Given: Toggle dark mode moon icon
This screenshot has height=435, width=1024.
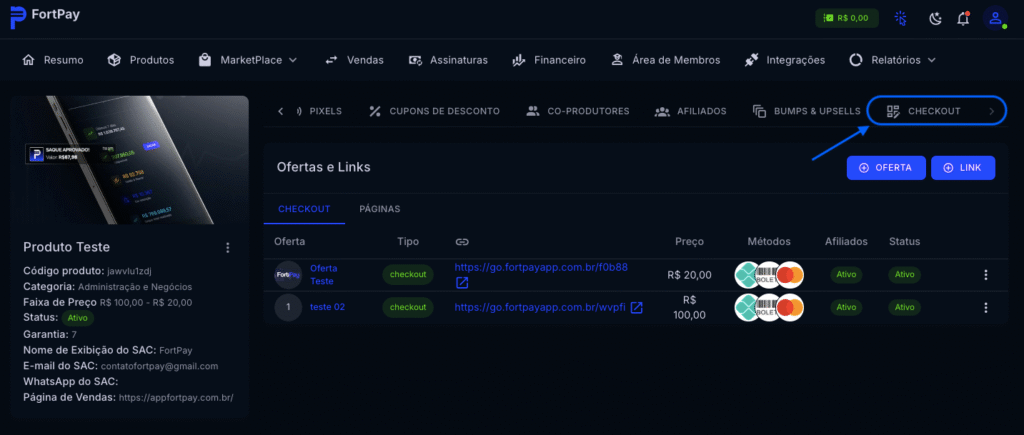Looking at the screenshot, I should (x=935, y=18).
